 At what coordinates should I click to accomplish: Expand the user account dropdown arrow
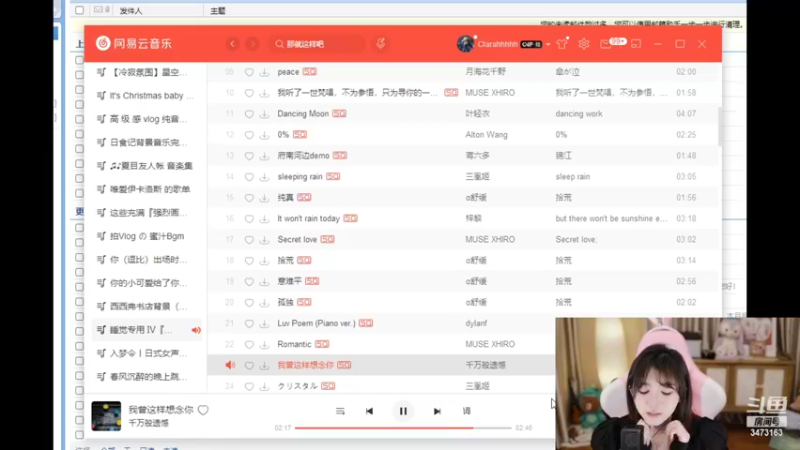coord(548,44)
